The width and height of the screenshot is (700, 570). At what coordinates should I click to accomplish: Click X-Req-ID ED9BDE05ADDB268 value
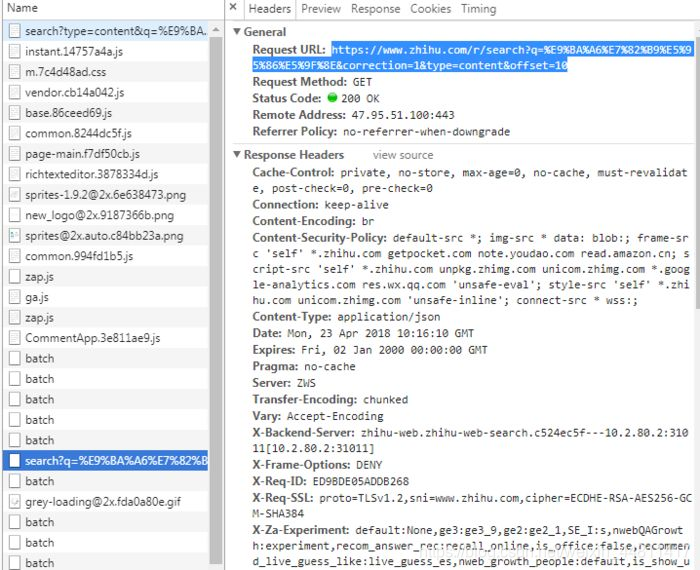click(x=361, y=481)
